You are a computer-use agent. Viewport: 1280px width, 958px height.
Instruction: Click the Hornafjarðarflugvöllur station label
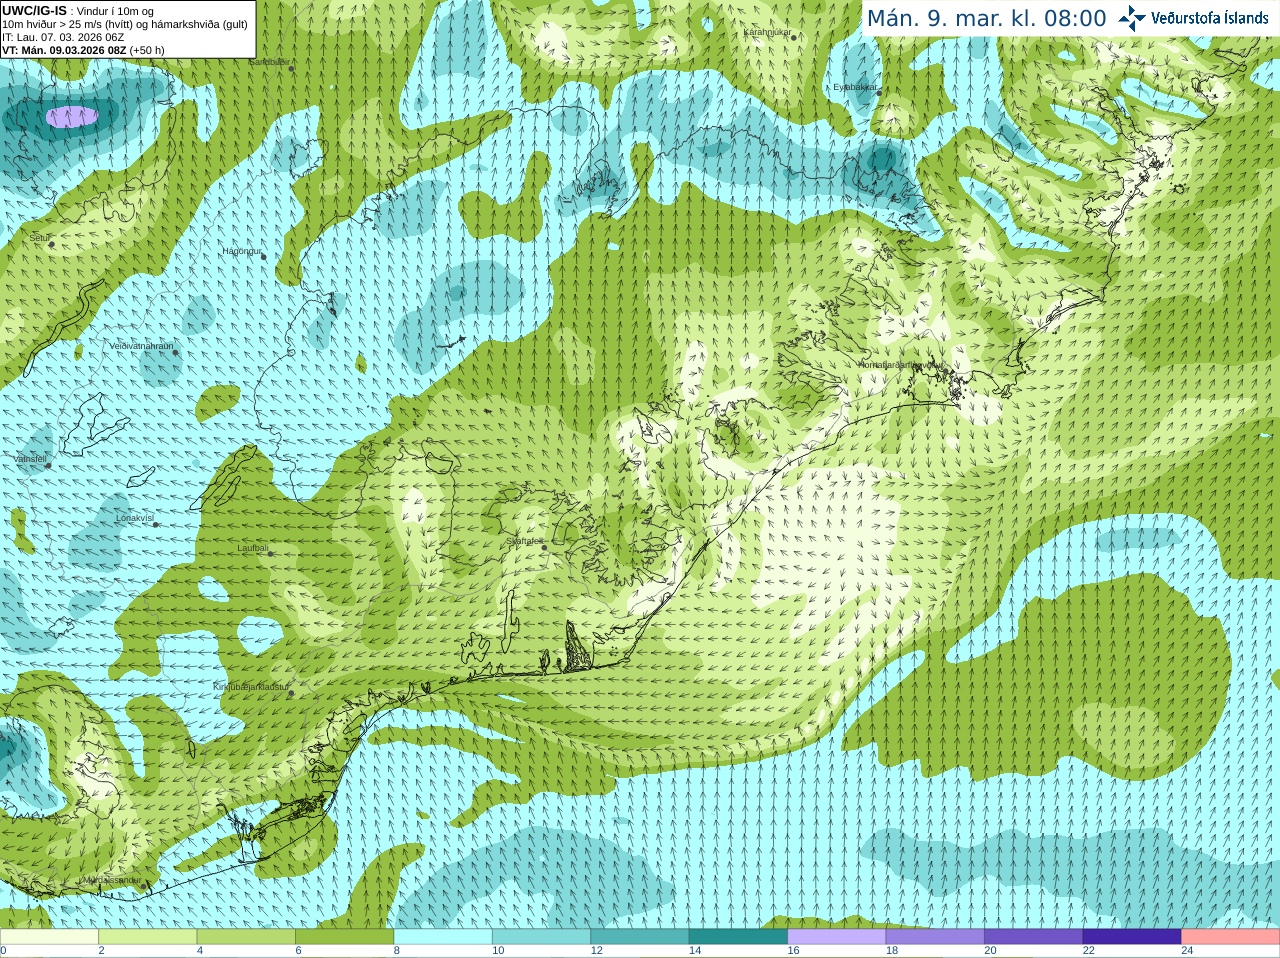coord(901,365)
